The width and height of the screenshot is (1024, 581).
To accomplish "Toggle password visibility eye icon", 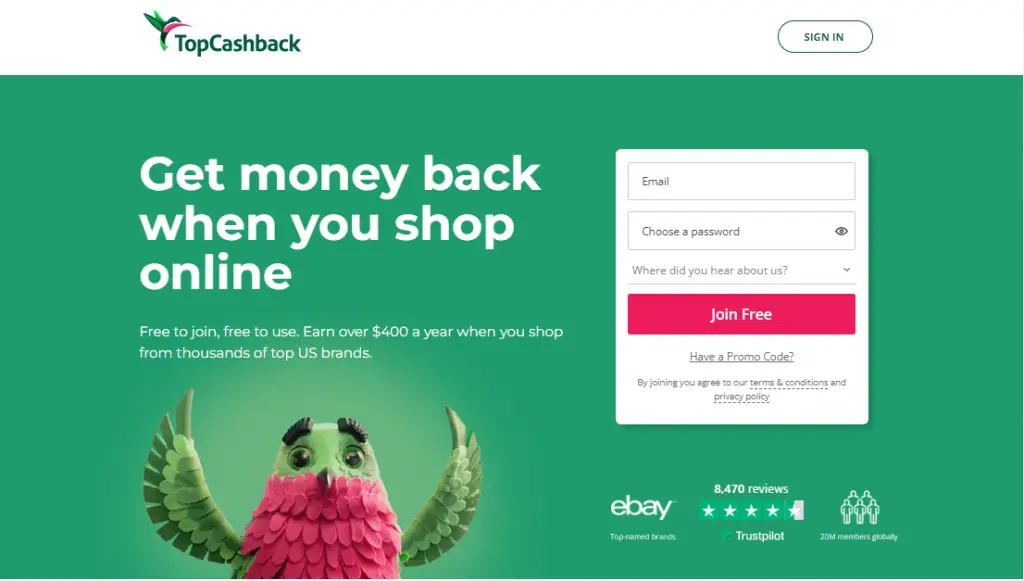I will click(841, 231).
